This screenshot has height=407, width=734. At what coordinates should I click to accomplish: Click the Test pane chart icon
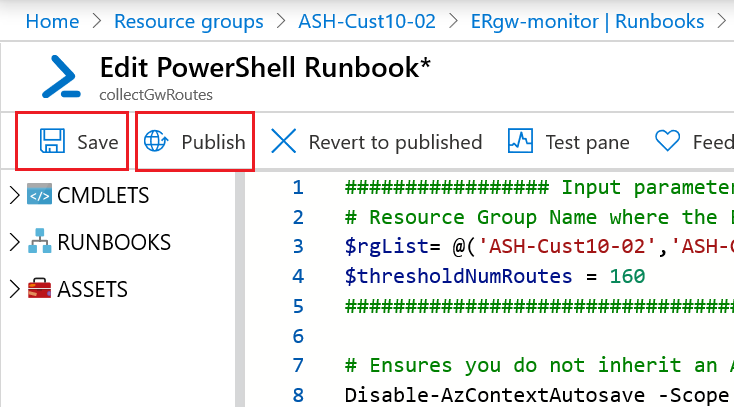point(520,141)
